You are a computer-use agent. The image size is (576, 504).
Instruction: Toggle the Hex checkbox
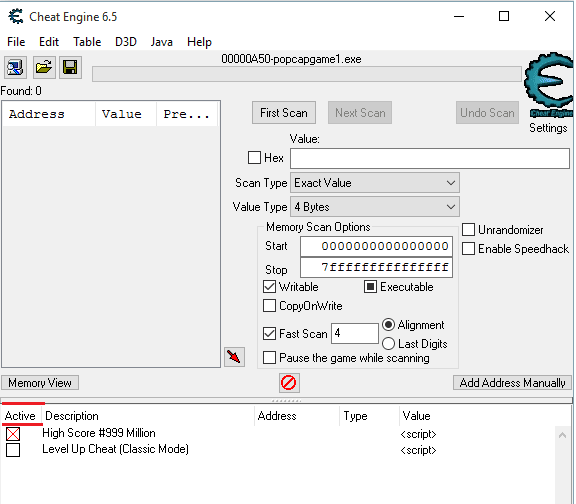click(x=254, y=158)
